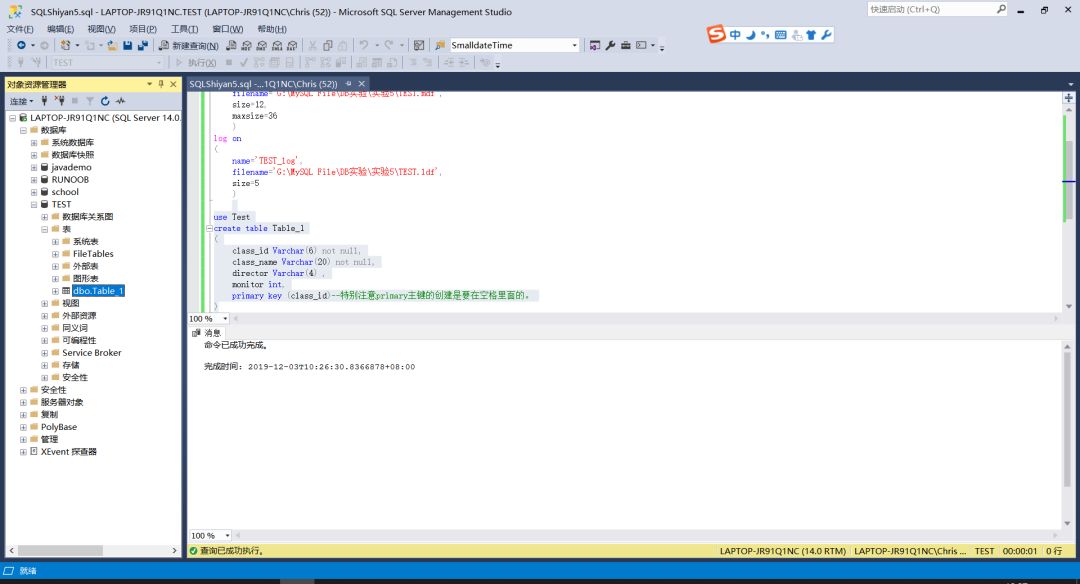Open the editor 100 % zoom dropdown

[x=225, y=319]
